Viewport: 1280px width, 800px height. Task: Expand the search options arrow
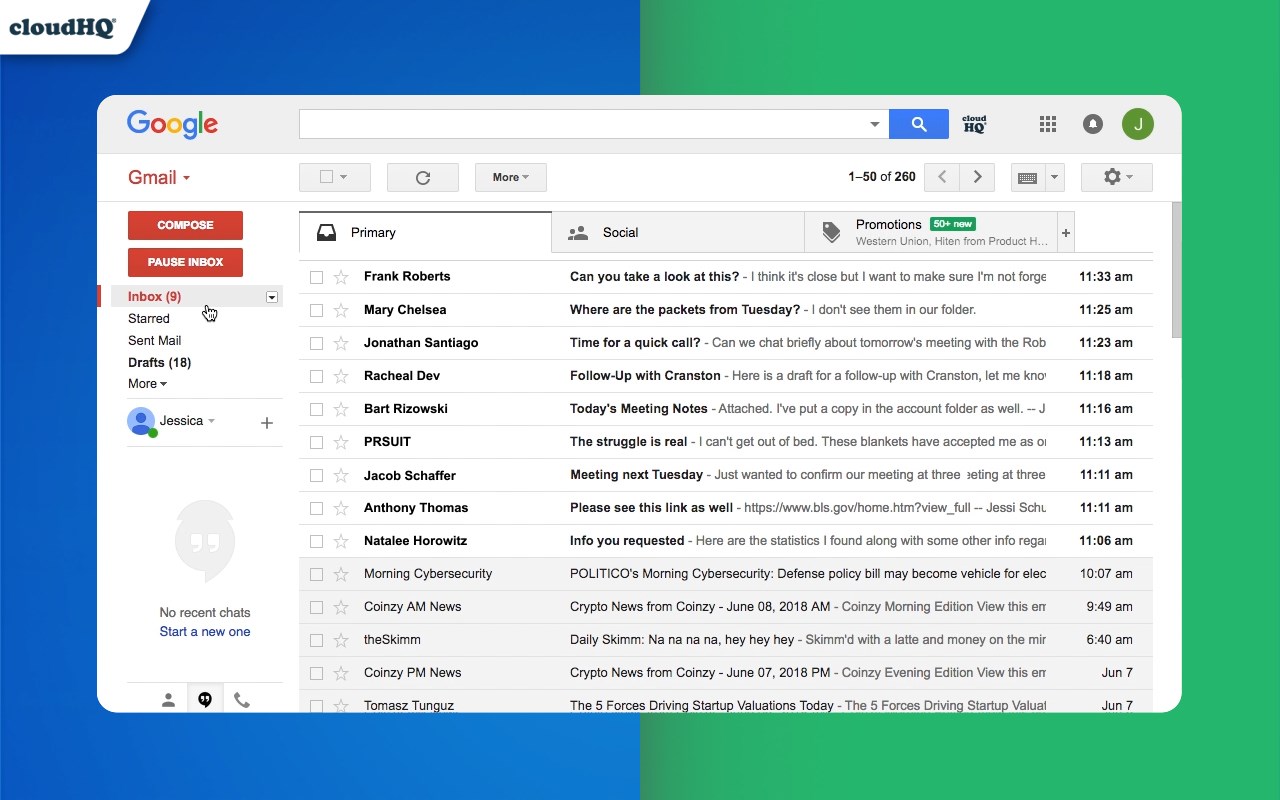[x=875, y=125]
